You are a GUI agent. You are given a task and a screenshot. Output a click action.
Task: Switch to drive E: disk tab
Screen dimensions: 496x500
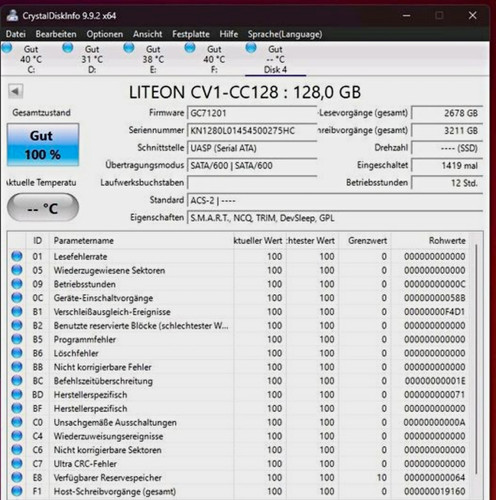(x=153, y=59)
